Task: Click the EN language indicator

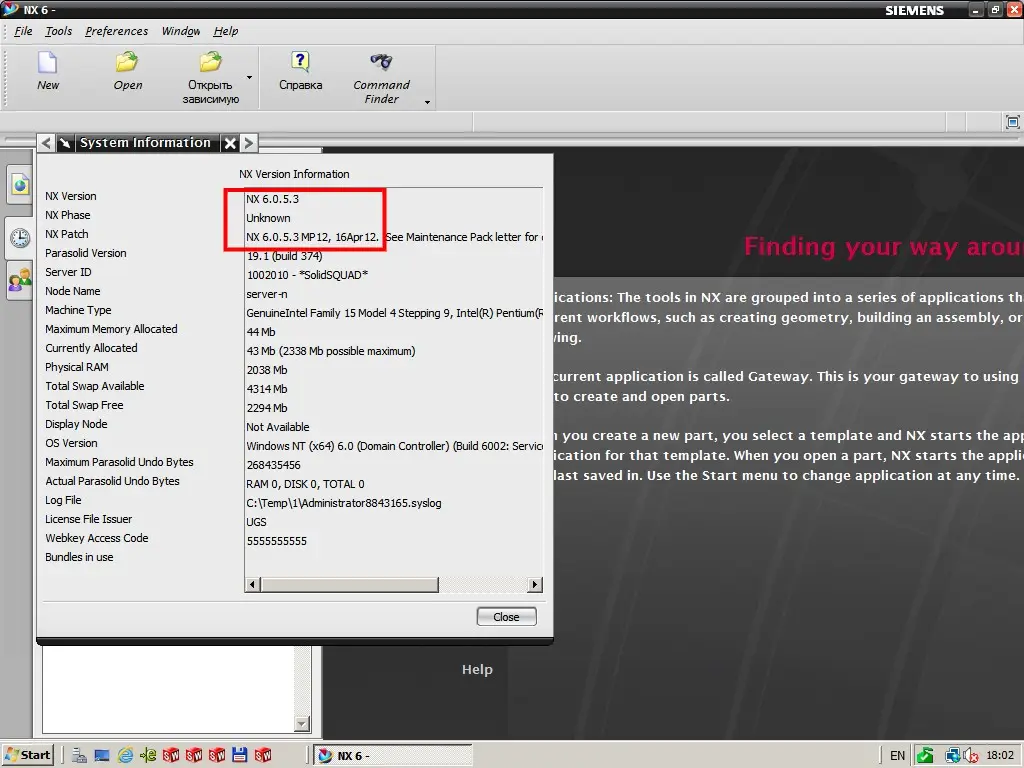Action: [x=897, y=756]
